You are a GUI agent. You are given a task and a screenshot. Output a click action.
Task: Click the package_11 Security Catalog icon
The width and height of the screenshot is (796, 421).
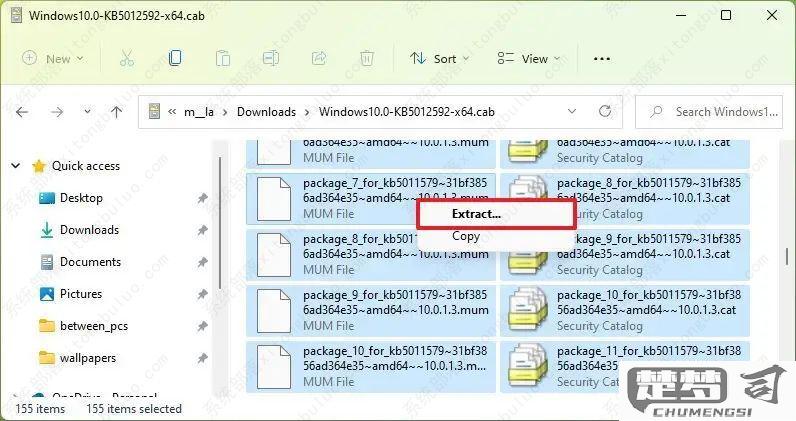point(528,366)
